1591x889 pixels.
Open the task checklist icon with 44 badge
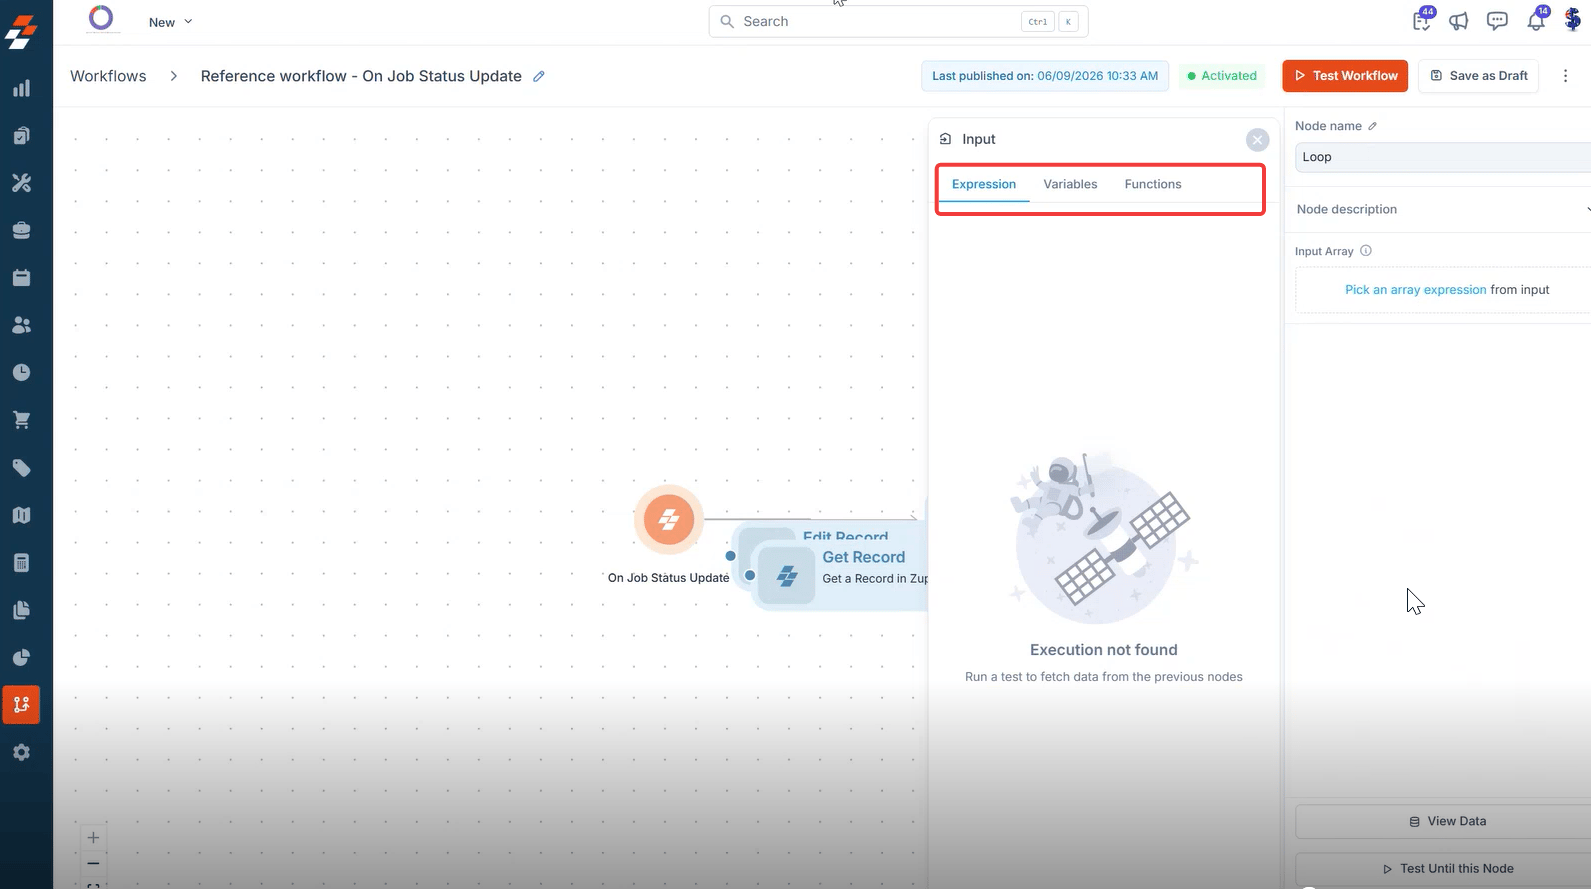click(x=1422, y=21)
